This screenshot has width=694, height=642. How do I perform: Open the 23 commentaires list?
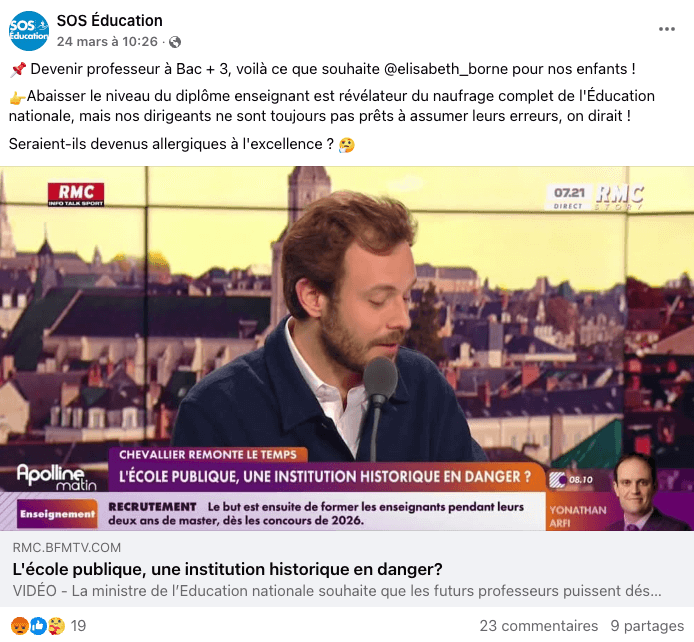pyautogui.click(x=539, y=626)
